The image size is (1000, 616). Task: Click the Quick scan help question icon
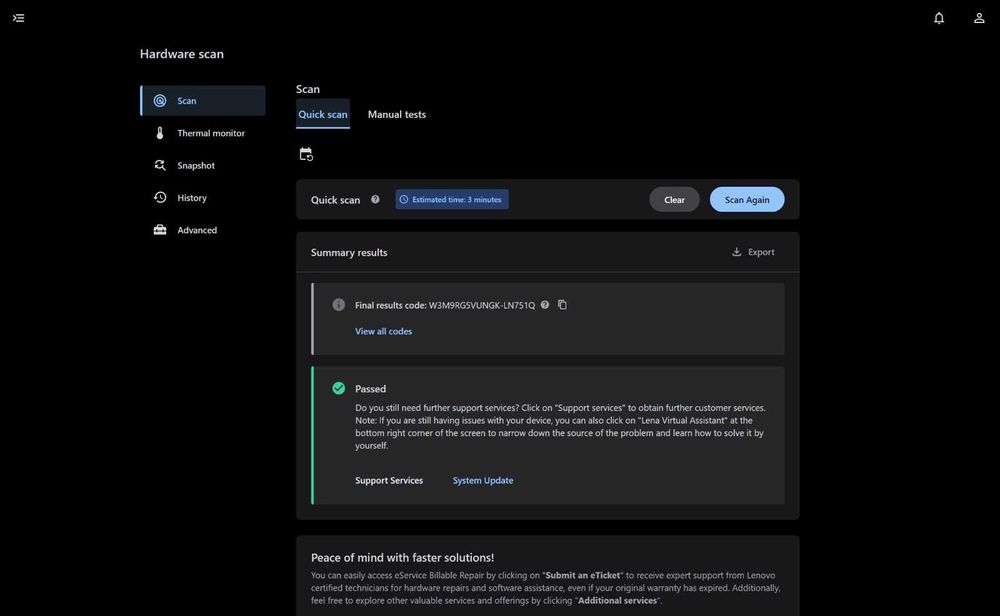(375, 199)
